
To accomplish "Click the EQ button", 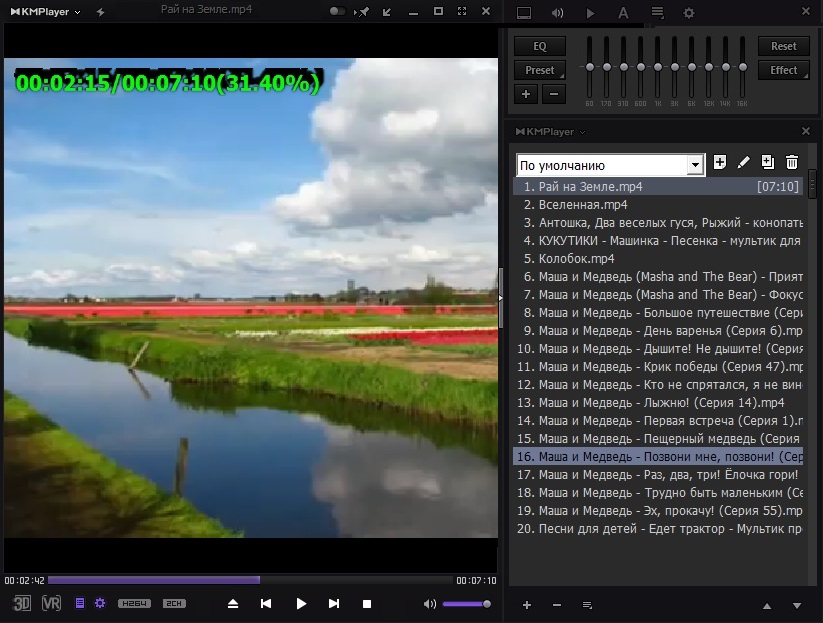I will pos(540,46).
